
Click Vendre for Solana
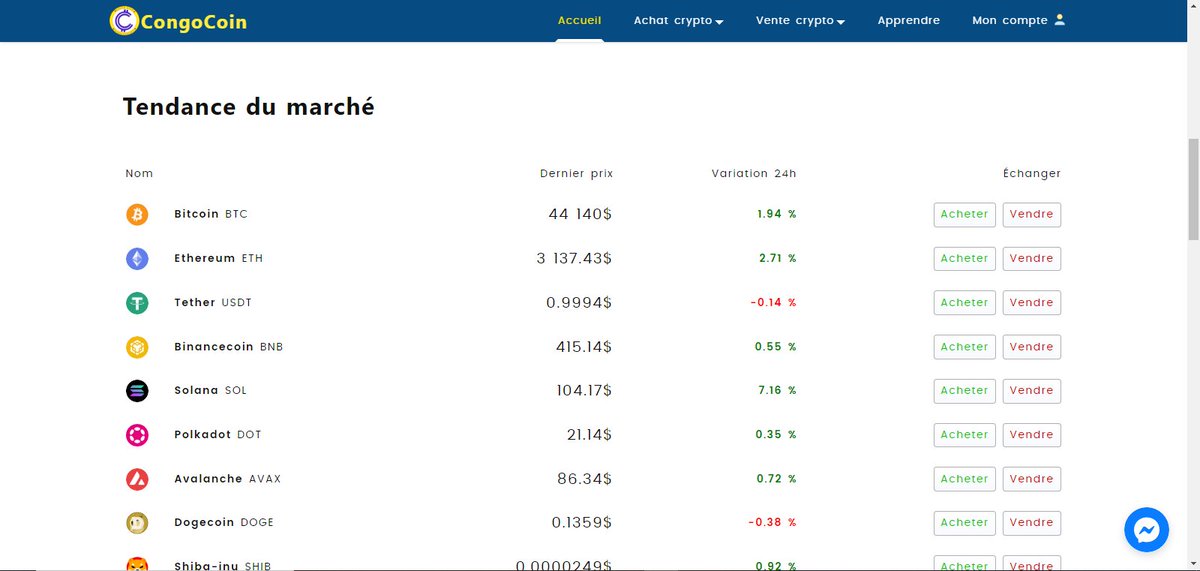(1032, 391)
